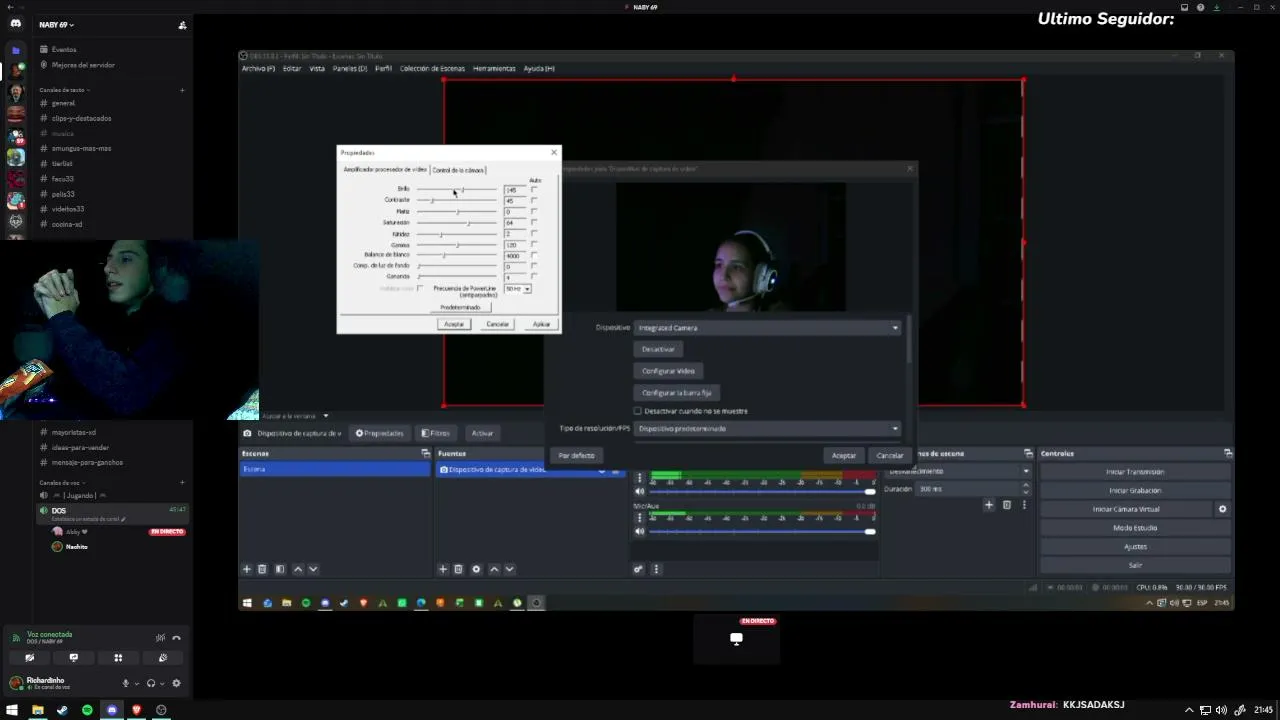Toggle Auto checkbox for Brillo
1280x720 pixels.
click(x=534, y=189)
